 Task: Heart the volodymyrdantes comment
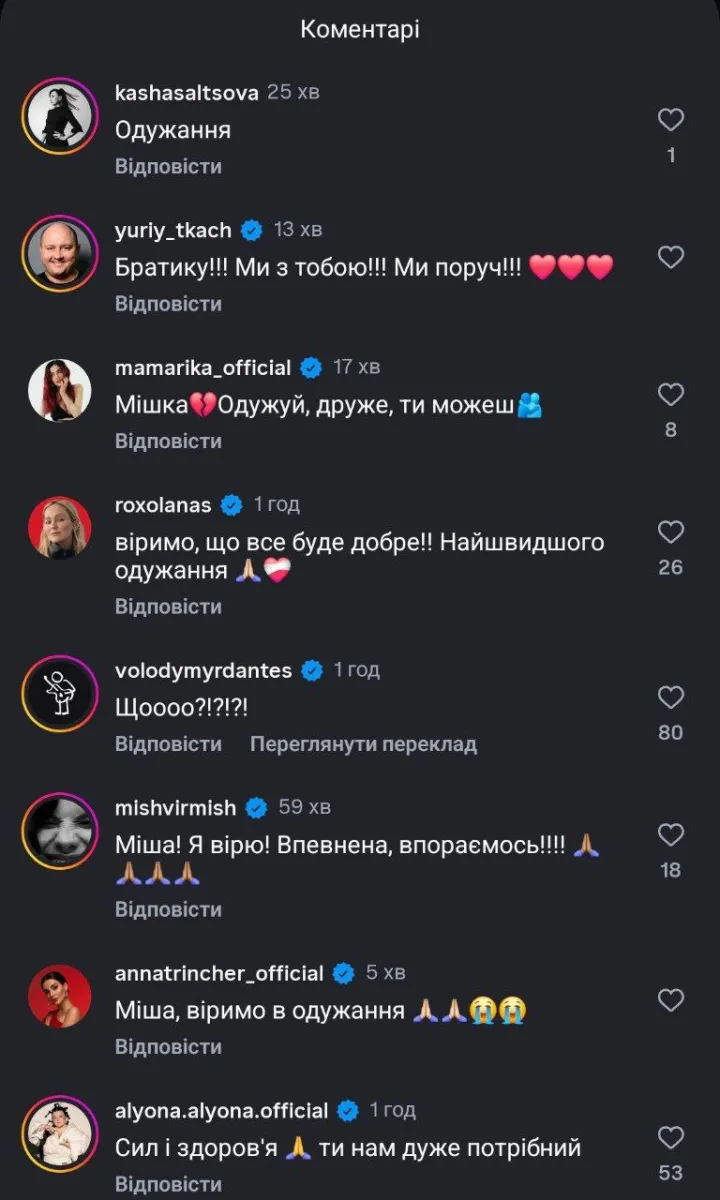(x=671, y=697)
